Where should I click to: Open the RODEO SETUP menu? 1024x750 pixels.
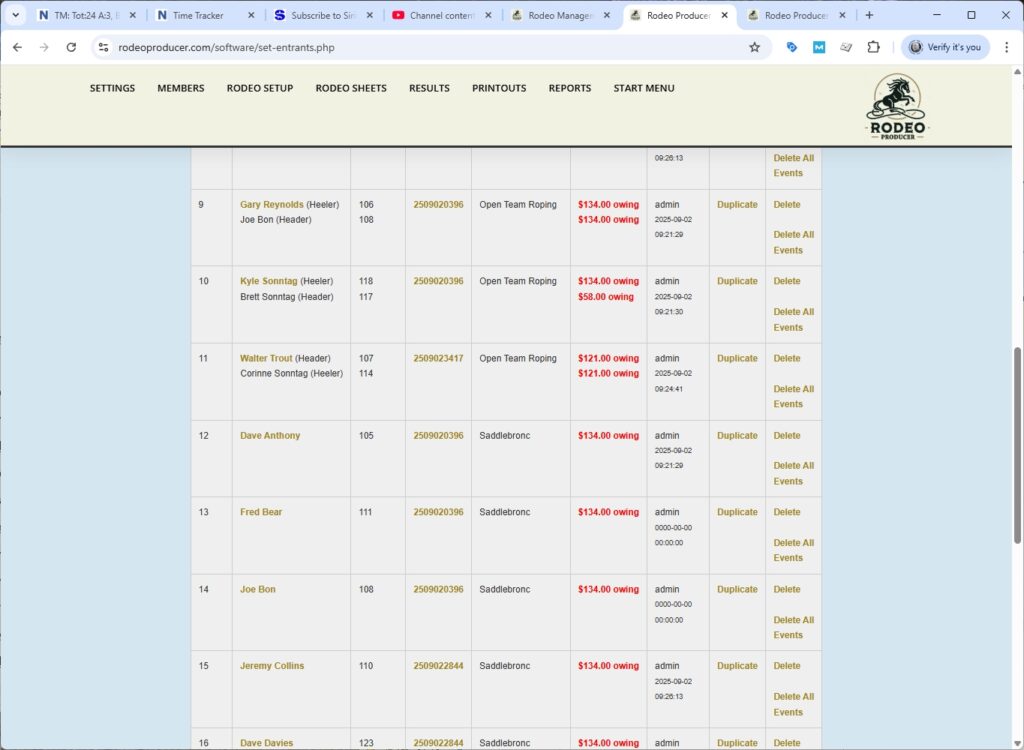coord(260,88)
